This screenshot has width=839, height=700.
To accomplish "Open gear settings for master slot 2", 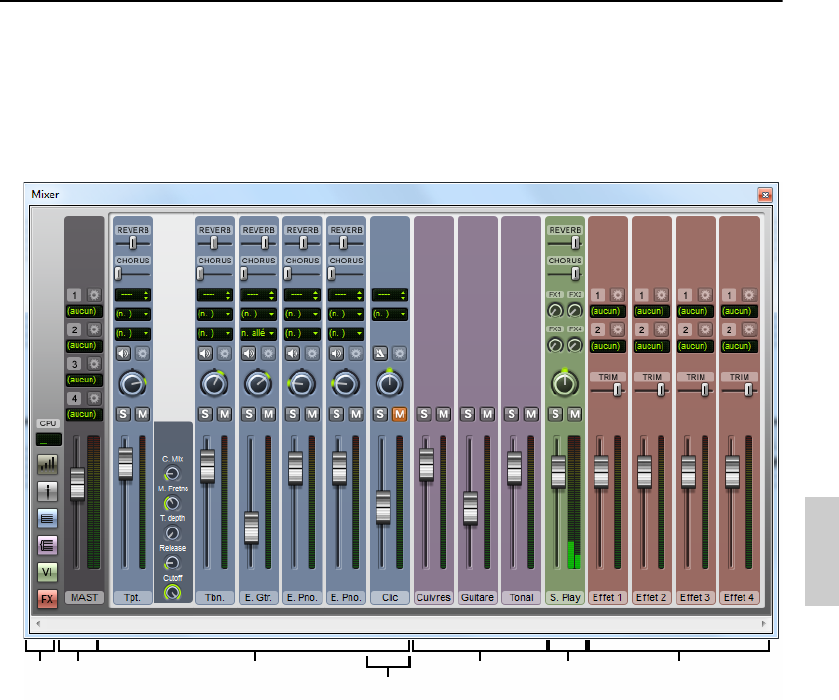I will [94, 330].
